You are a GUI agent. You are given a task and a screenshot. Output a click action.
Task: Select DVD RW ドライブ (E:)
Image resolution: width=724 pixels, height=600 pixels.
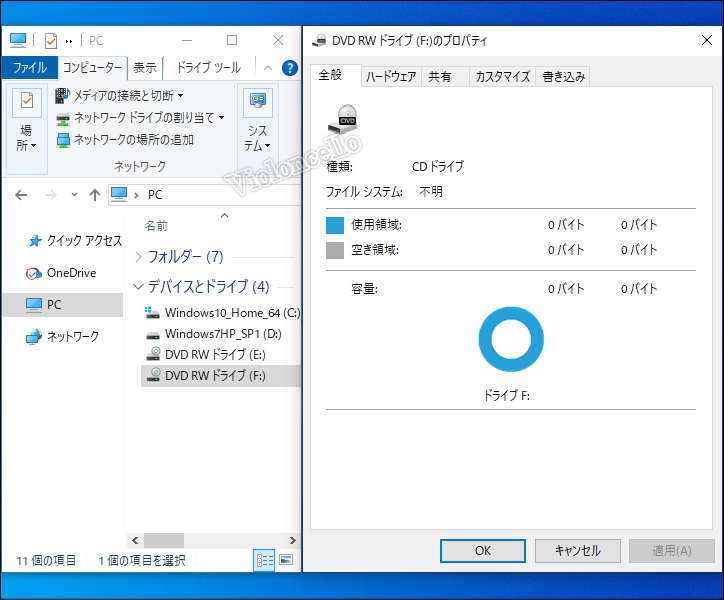(x=205, y=355)
